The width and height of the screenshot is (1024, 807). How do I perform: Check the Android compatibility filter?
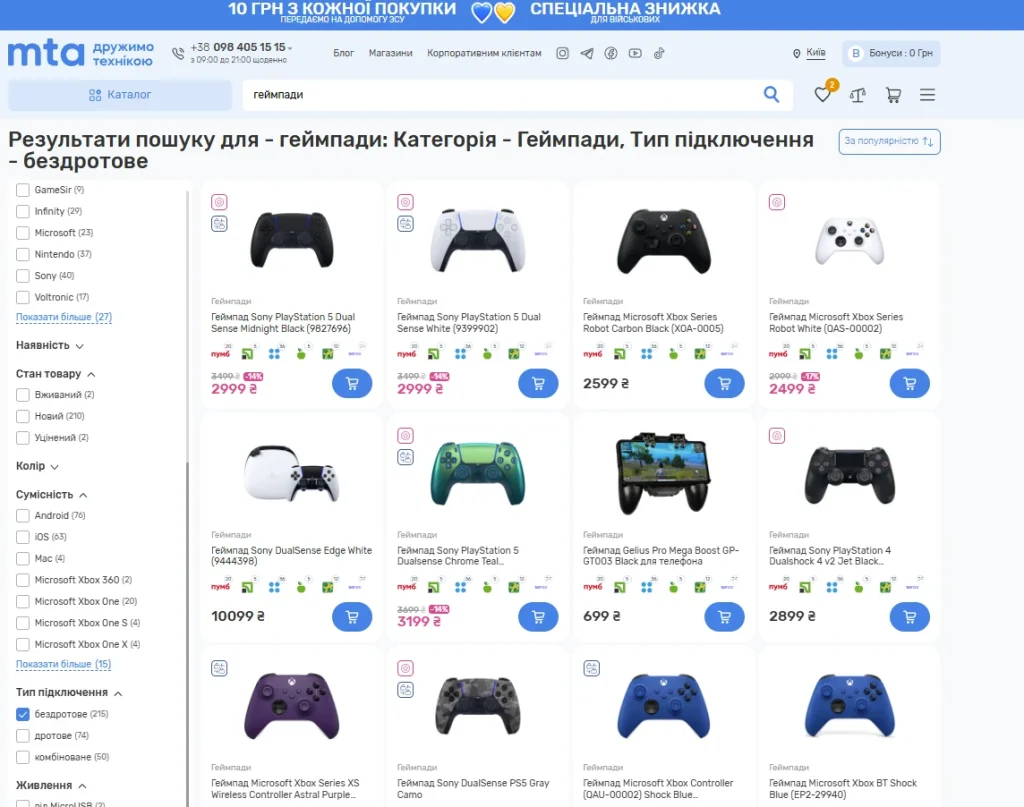click(x=23, y=516)
